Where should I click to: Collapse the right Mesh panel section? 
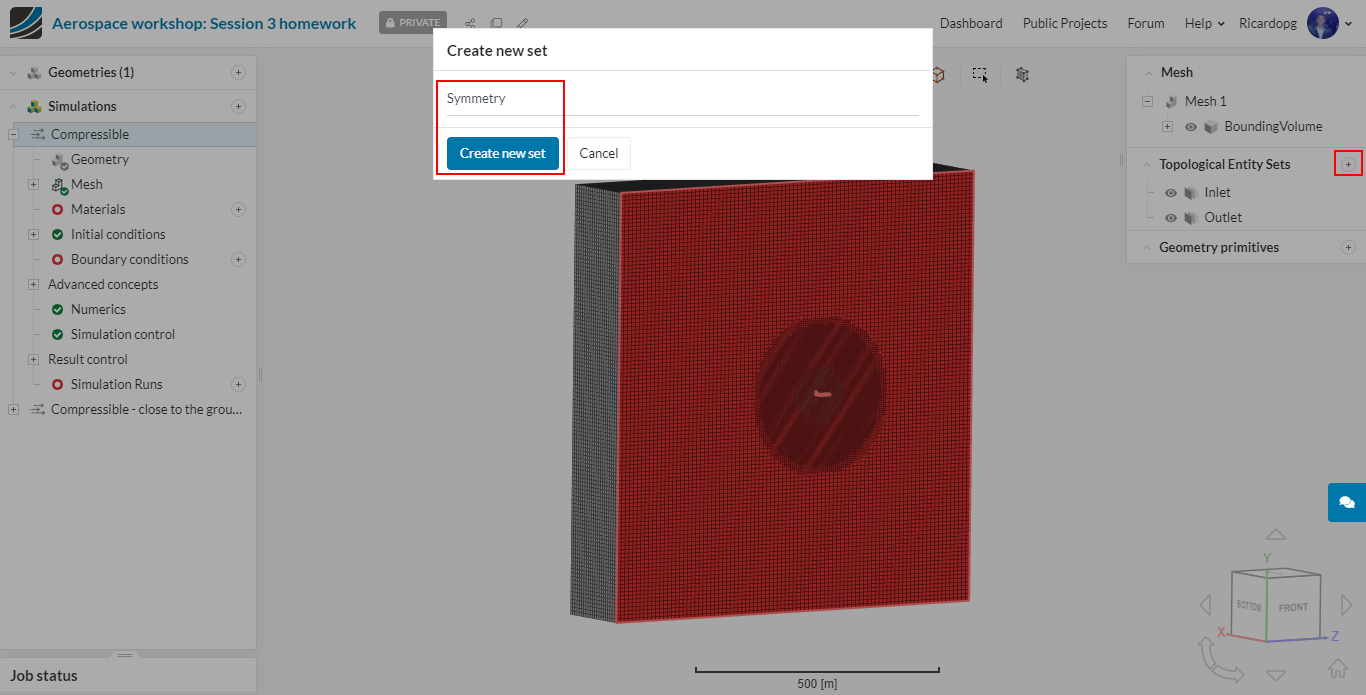coord(1147,73)
